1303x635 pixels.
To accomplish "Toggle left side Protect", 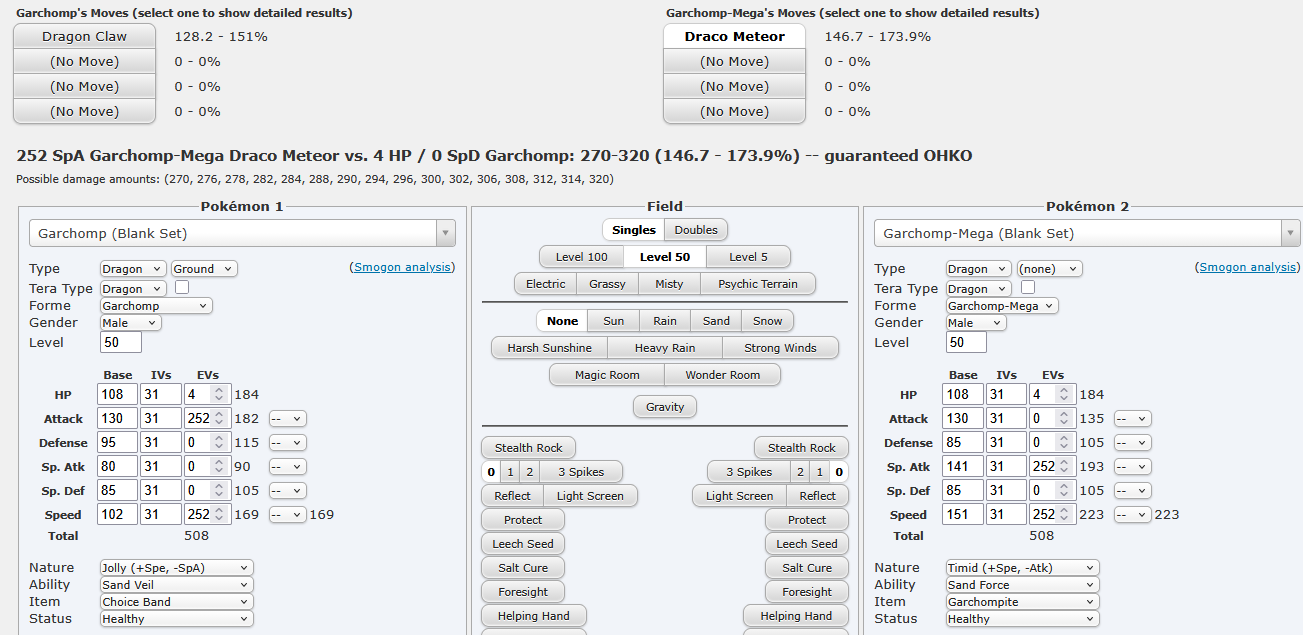I will [x=523, y=520].
